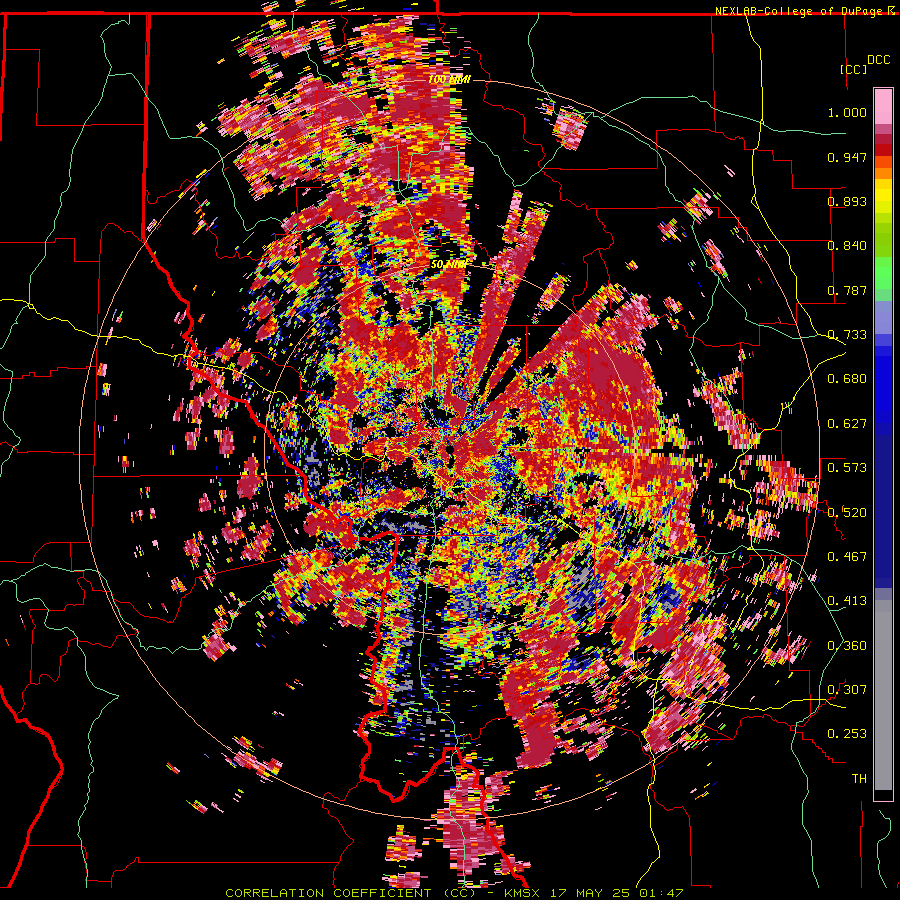Pick the bright green segment of the color bar
900x900 pixels.
click(x=883, y=273)
